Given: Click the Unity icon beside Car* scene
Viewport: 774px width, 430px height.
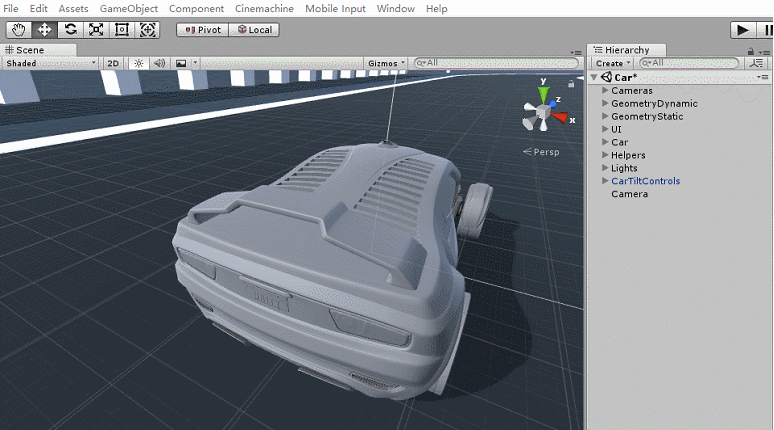Looking at the screenshot, I should pyautogui.click(x=607, y=77).
